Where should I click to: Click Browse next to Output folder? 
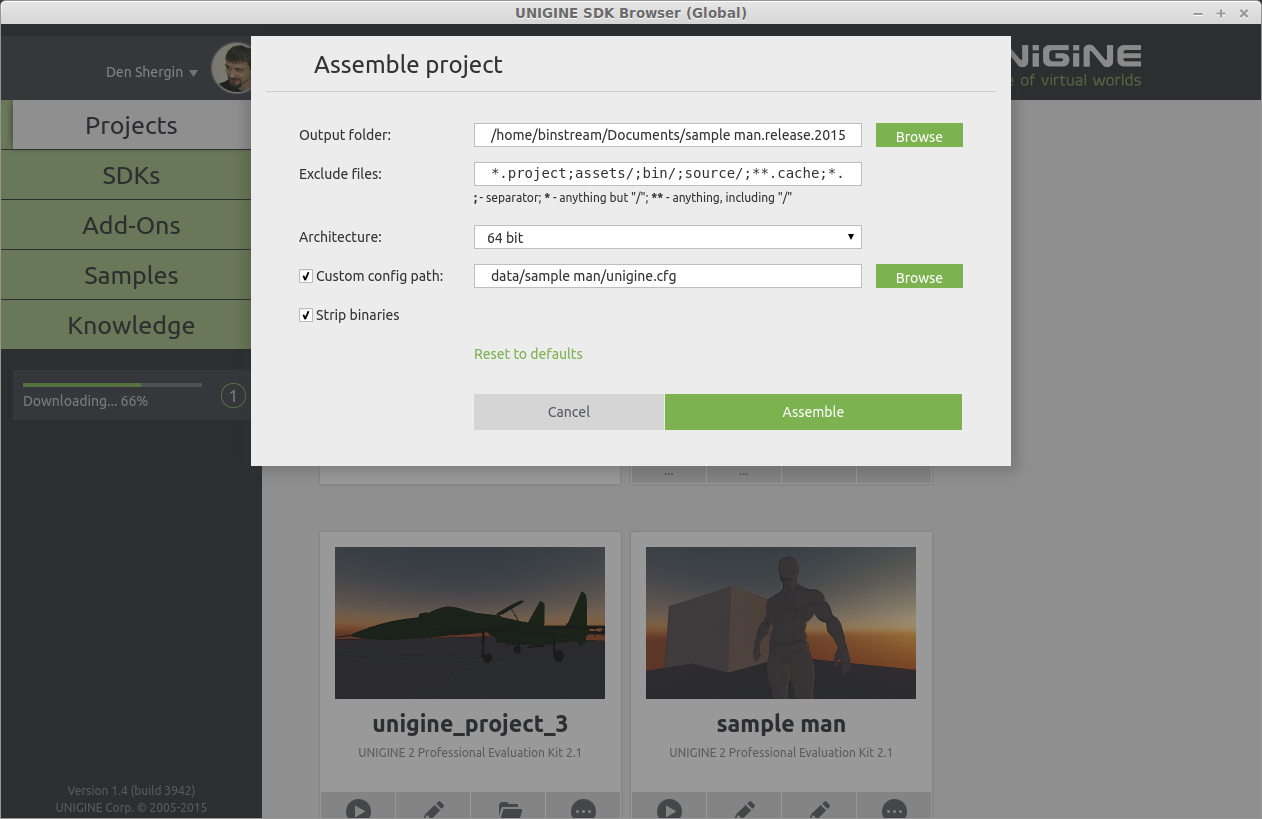click(919, 136)
